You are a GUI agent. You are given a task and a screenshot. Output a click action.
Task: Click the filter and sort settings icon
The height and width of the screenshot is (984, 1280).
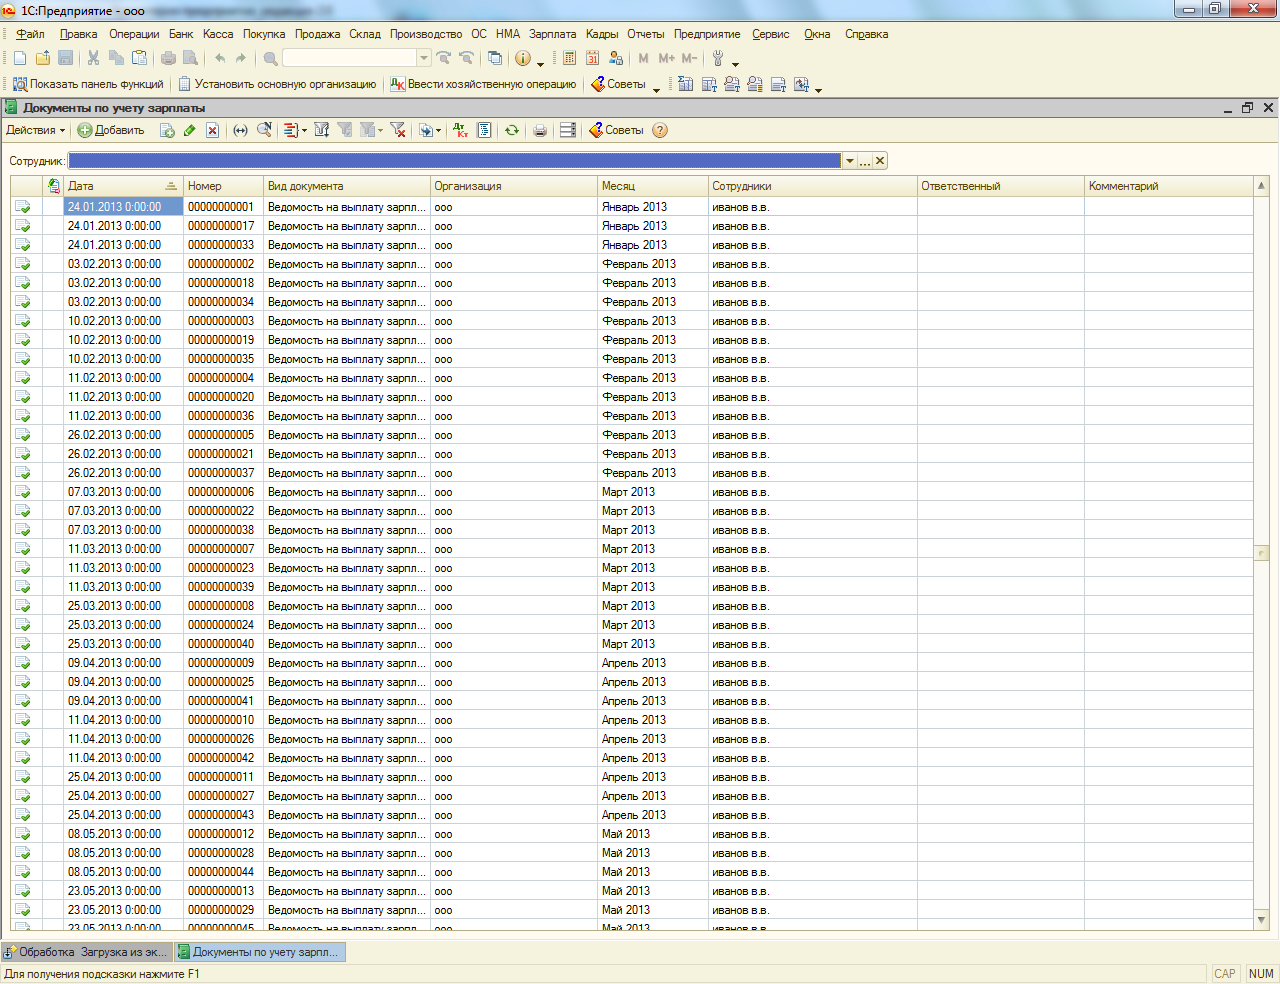[x=321, y=130]
